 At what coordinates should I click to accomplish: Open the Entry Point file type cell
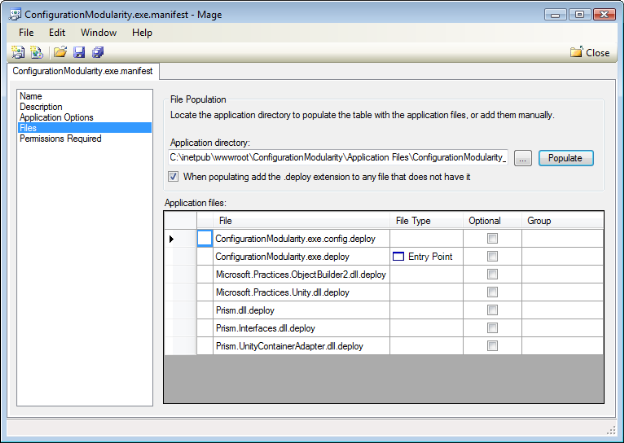pyautogui.click(x=426, y=256)
